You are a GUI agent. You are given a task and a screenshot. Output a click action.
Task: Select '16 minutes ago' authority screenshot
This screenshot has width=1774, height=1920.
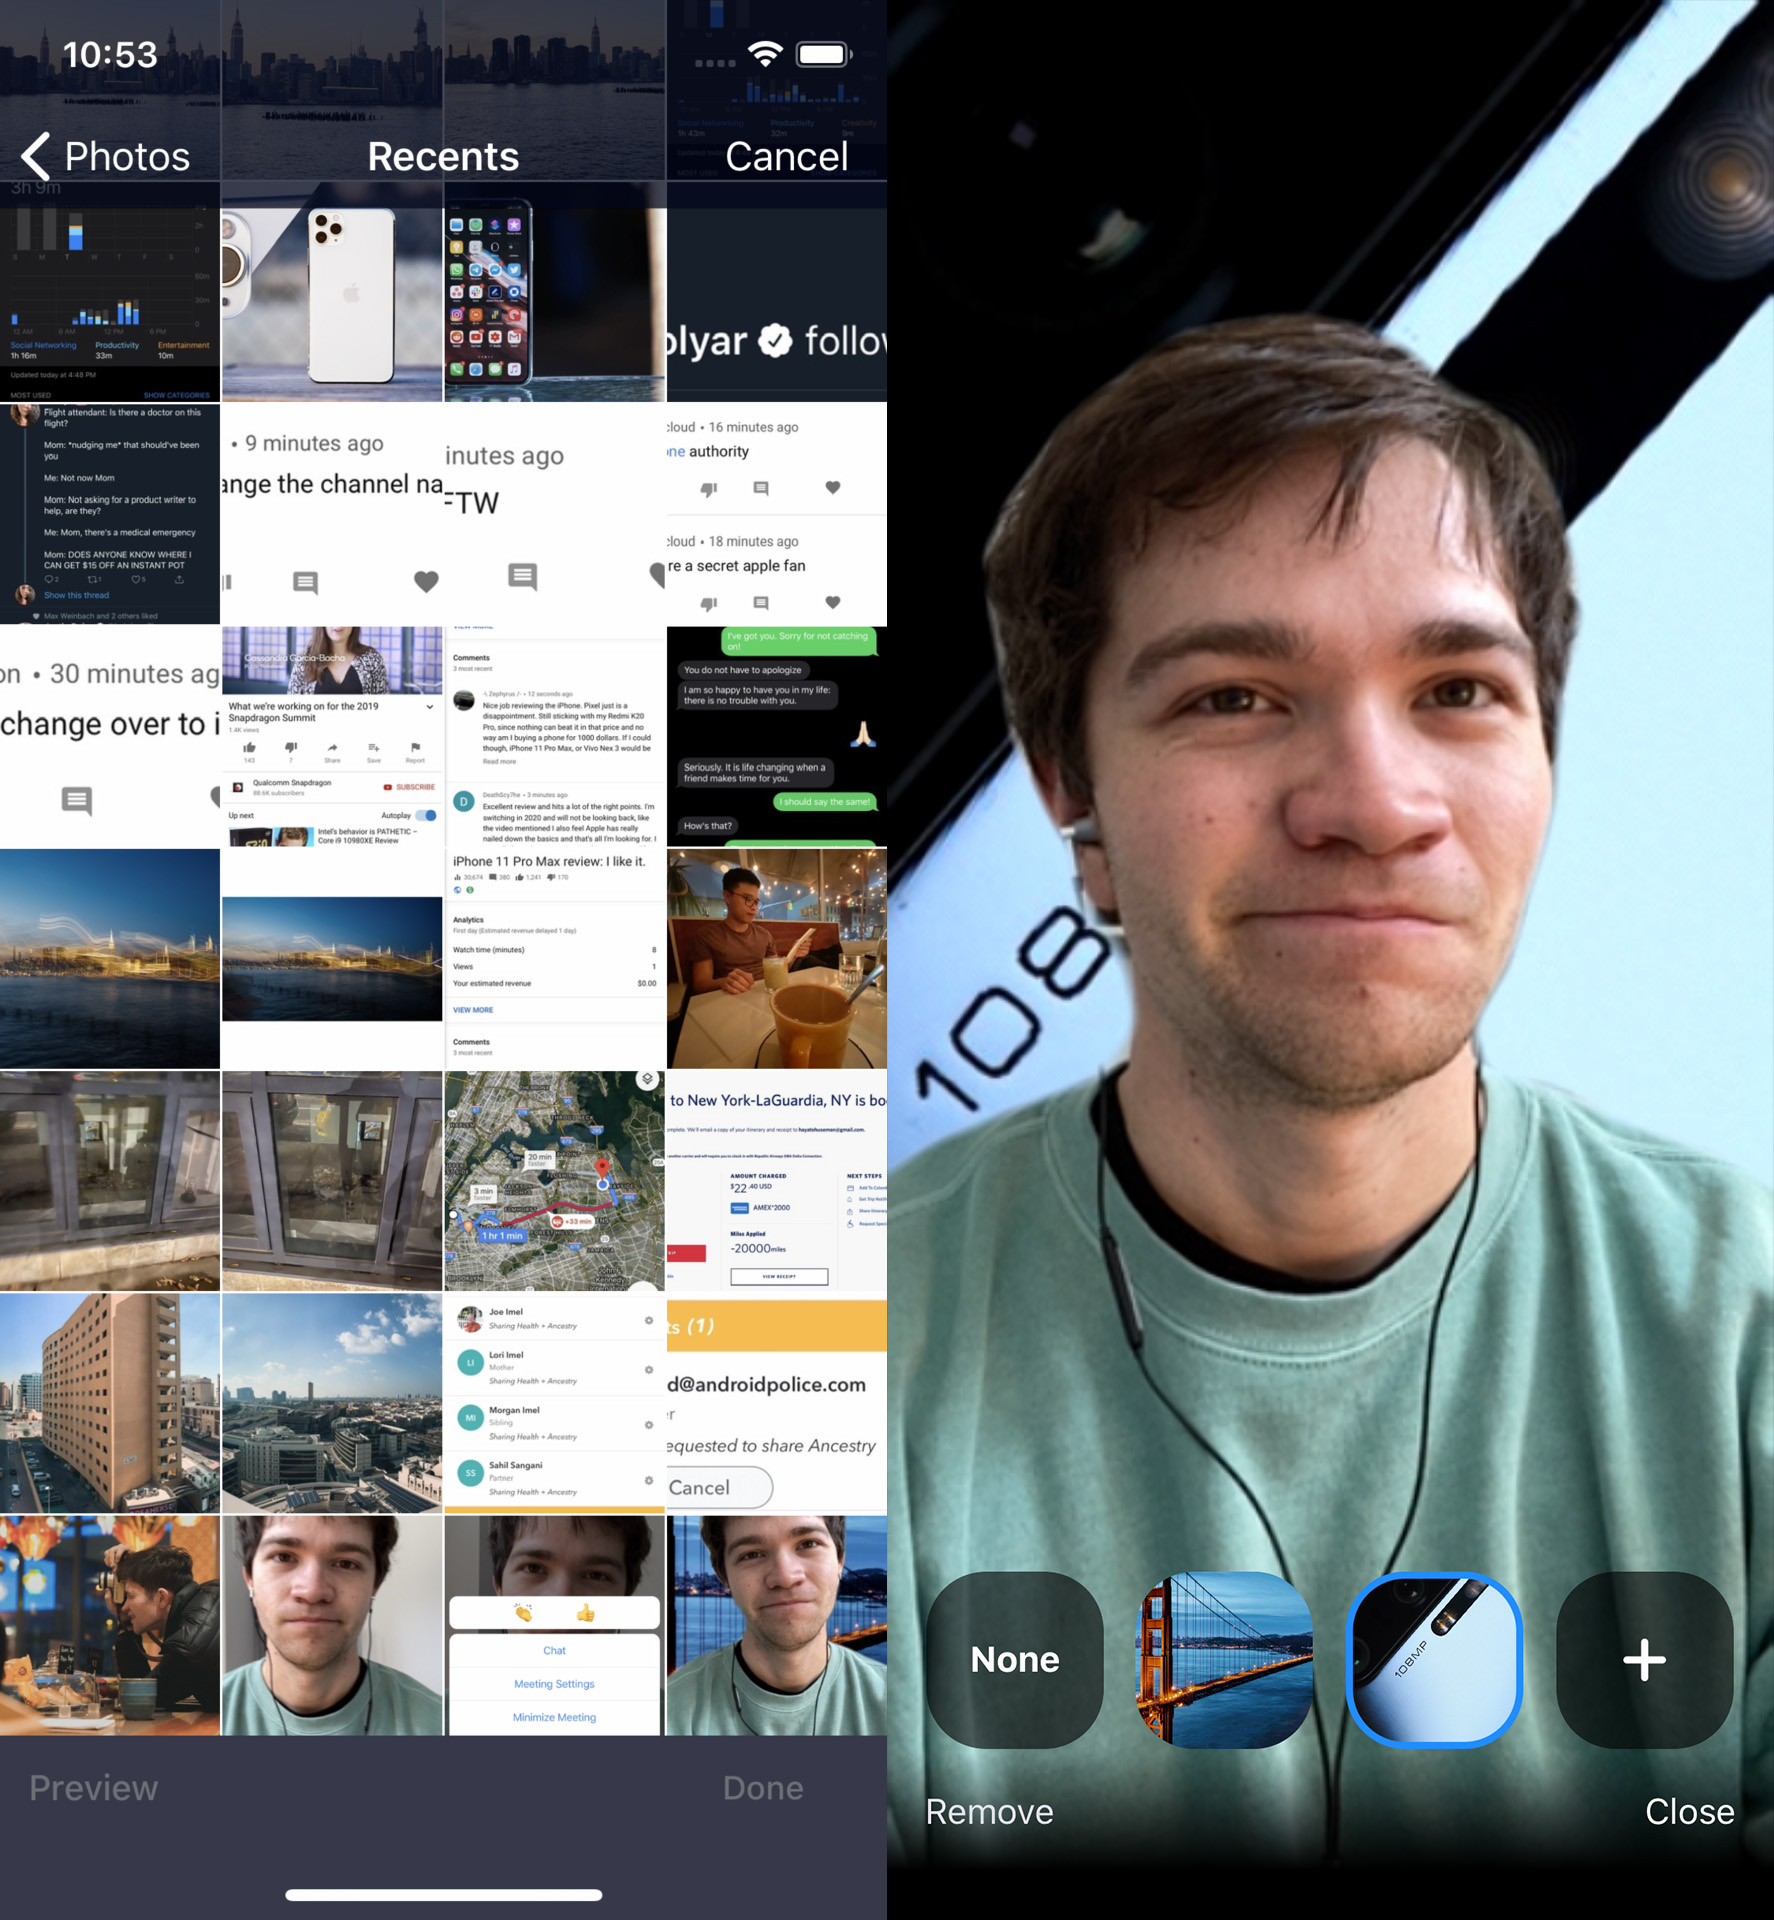777,514
